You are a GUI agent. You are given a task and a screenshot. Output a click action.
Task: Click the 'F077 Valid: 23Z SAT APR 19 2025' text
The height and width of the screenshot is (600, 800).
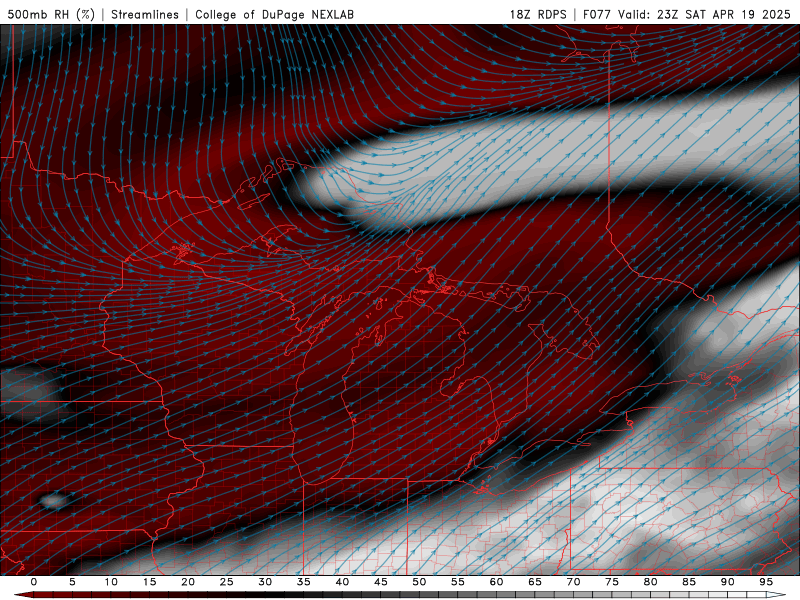point(687,14)
